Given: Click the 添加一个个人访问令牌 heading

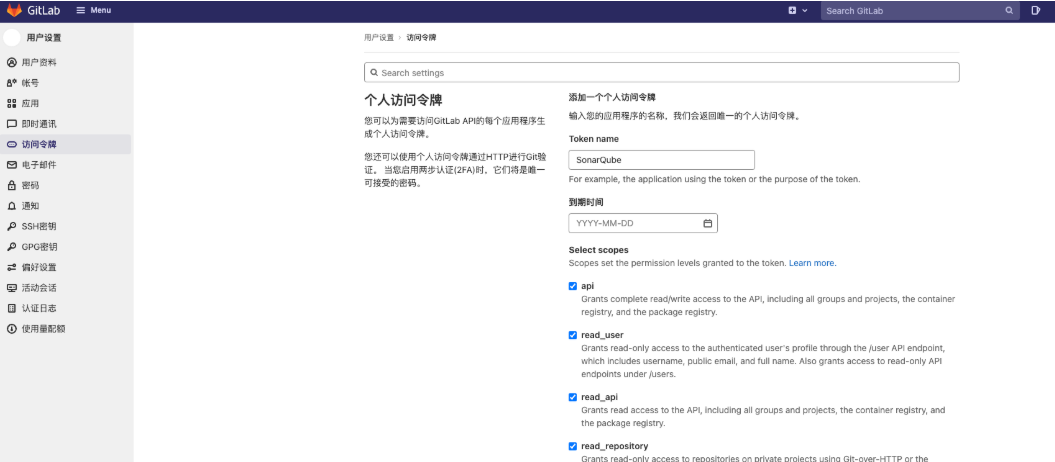Looking at the screenshot, I should (612, 98).
